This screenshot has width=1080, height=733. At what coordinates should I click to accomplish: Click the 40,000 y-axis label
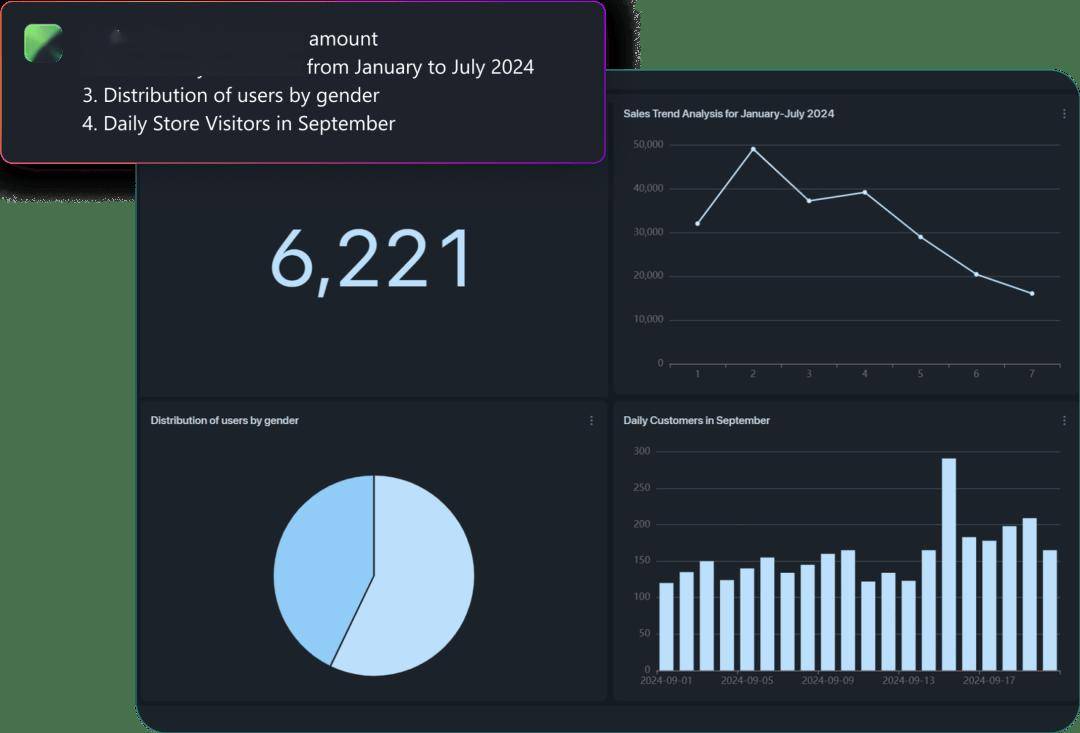(647, 188)
